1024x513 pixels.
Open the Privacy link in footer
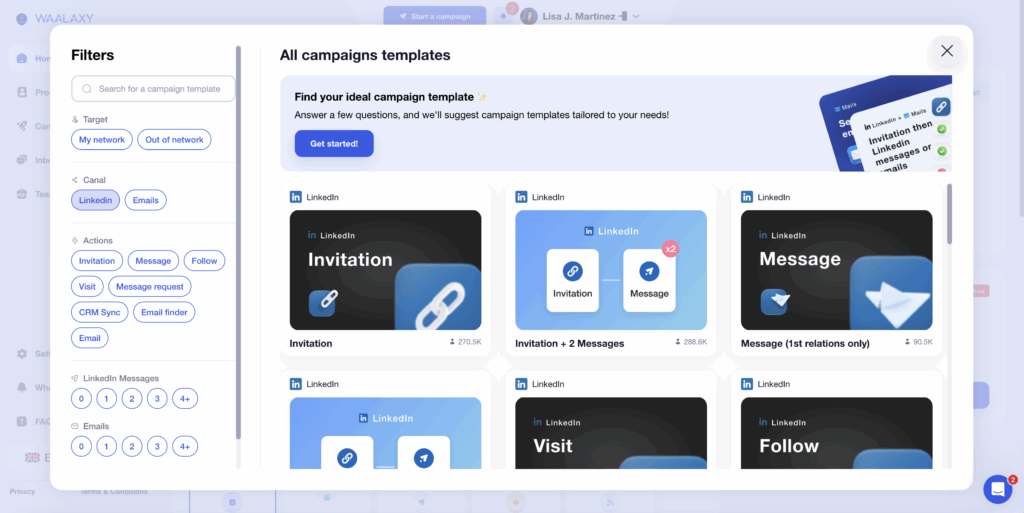click(22, 491)
